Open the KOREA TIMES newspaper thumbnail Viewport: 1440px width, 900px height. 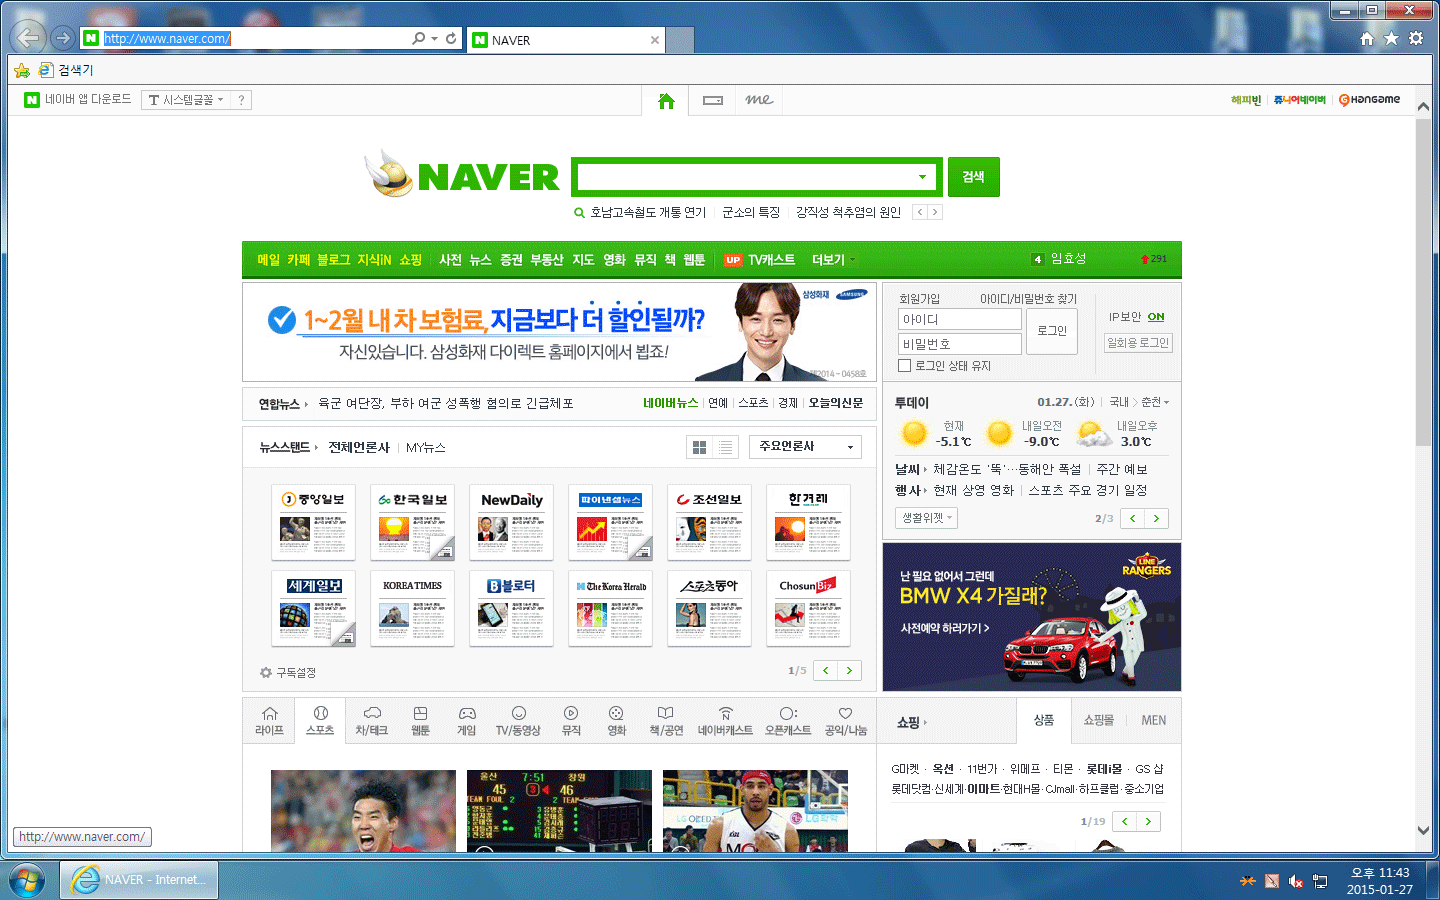[x=412, y=608]
